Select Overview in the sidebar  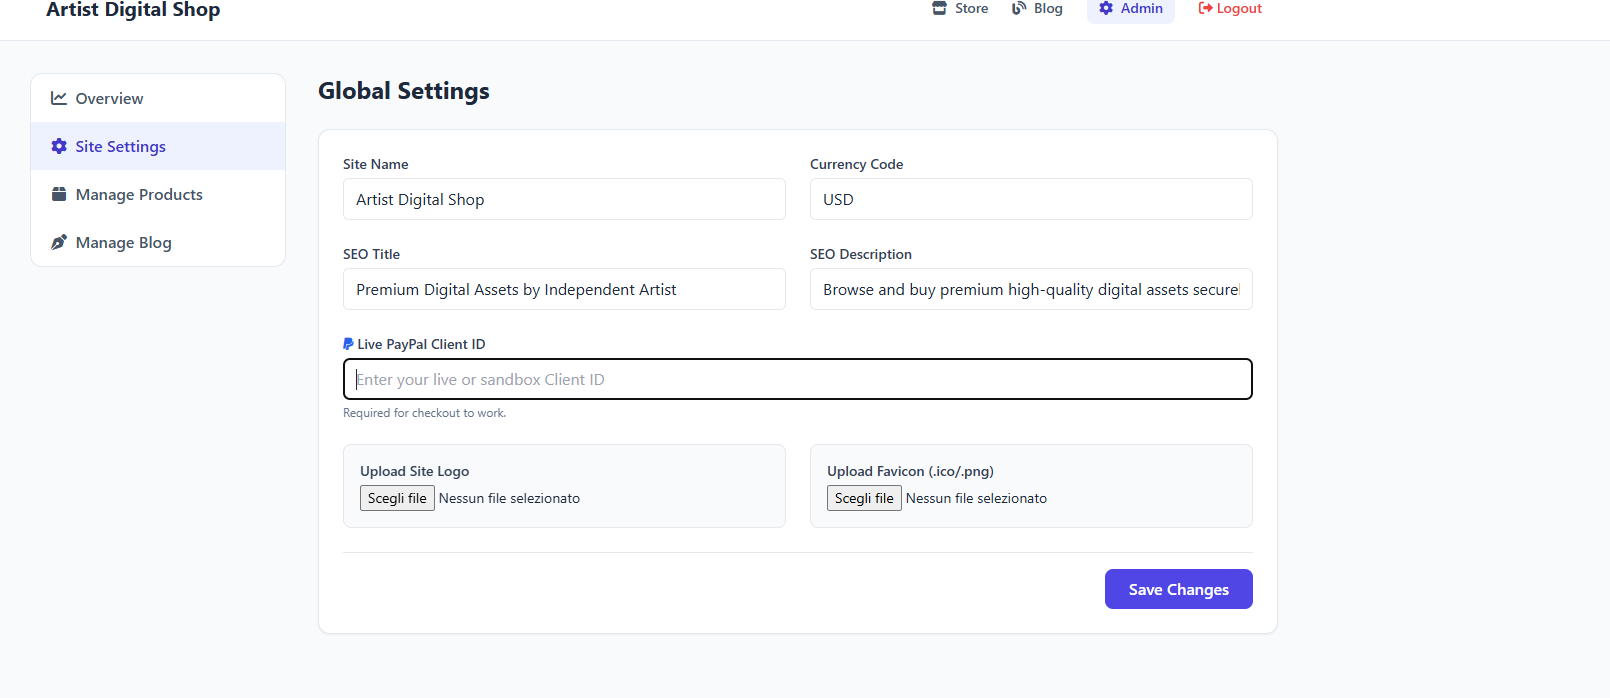click(158, 98)
